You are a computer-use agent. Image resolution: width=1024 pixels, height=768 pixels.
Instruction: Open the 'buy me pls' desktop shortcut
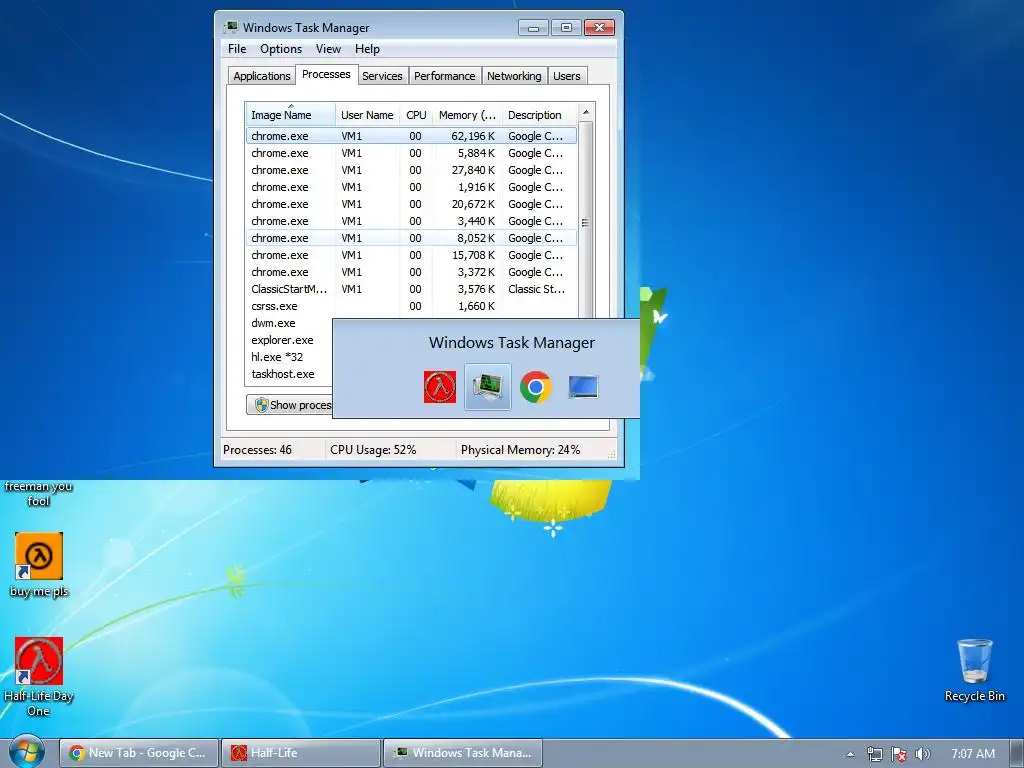click(39, 566)
